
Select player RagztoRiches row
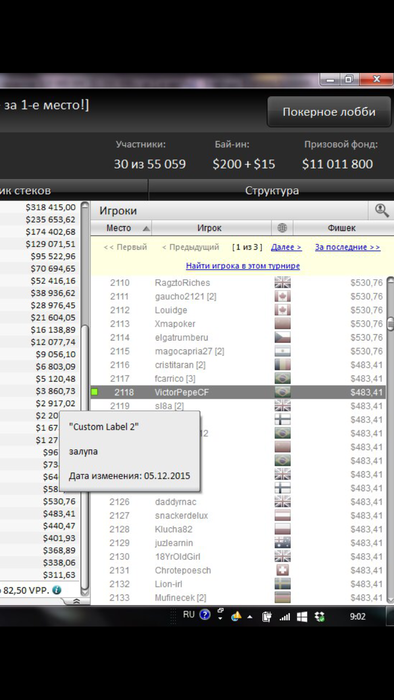[238, 283]
